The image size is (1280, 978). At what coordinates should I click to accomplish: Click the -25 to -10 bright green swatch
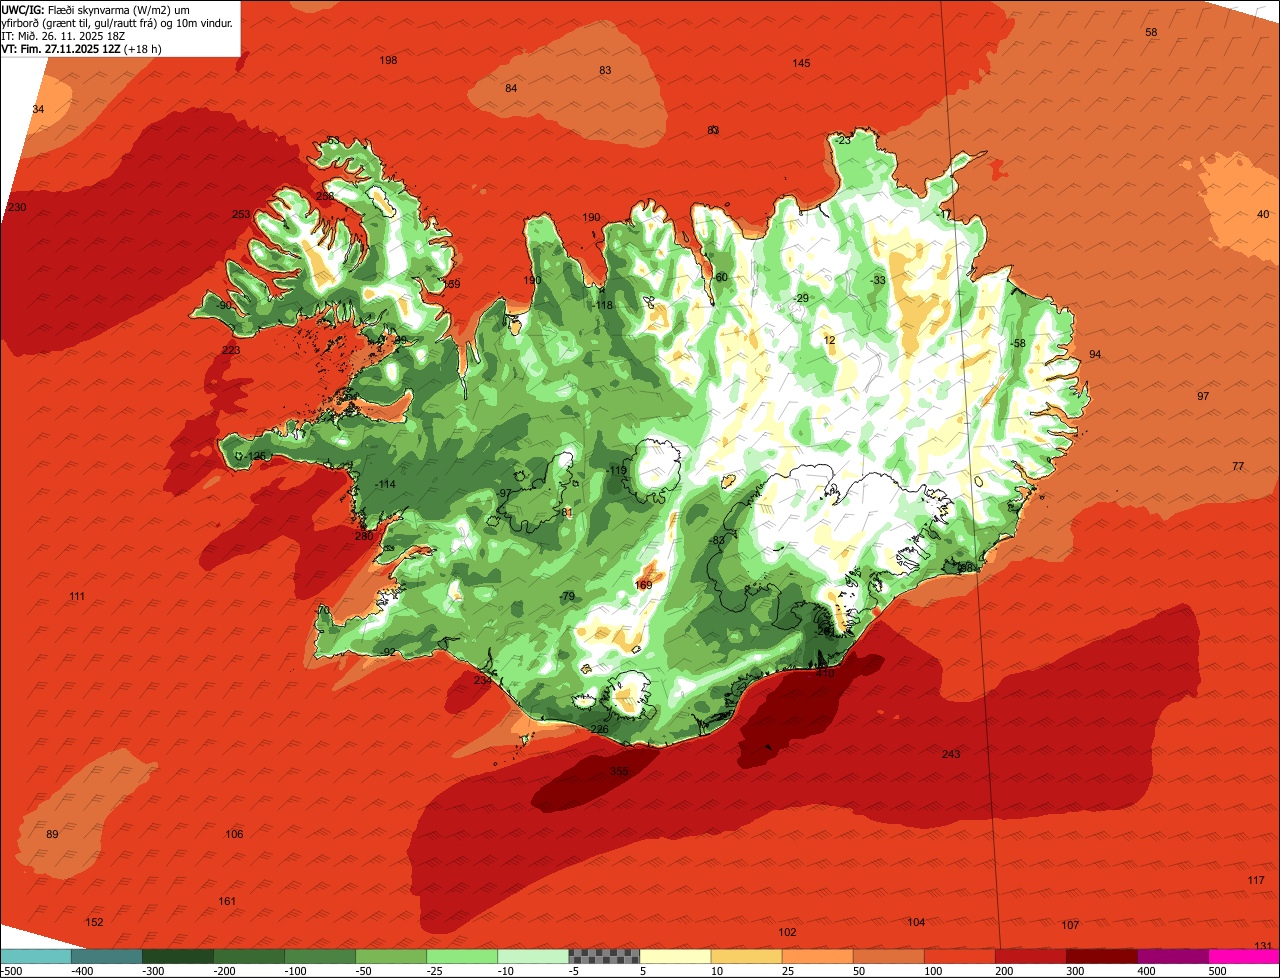click(x=461, y=956)
